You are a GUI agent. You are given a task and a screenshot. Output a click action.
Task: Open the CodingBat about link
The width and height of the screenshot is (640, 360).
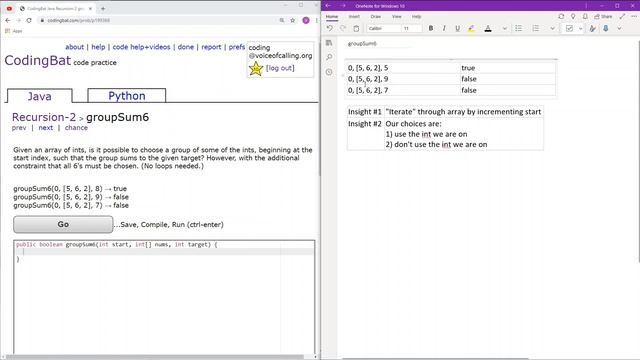[x=74, y=47]
